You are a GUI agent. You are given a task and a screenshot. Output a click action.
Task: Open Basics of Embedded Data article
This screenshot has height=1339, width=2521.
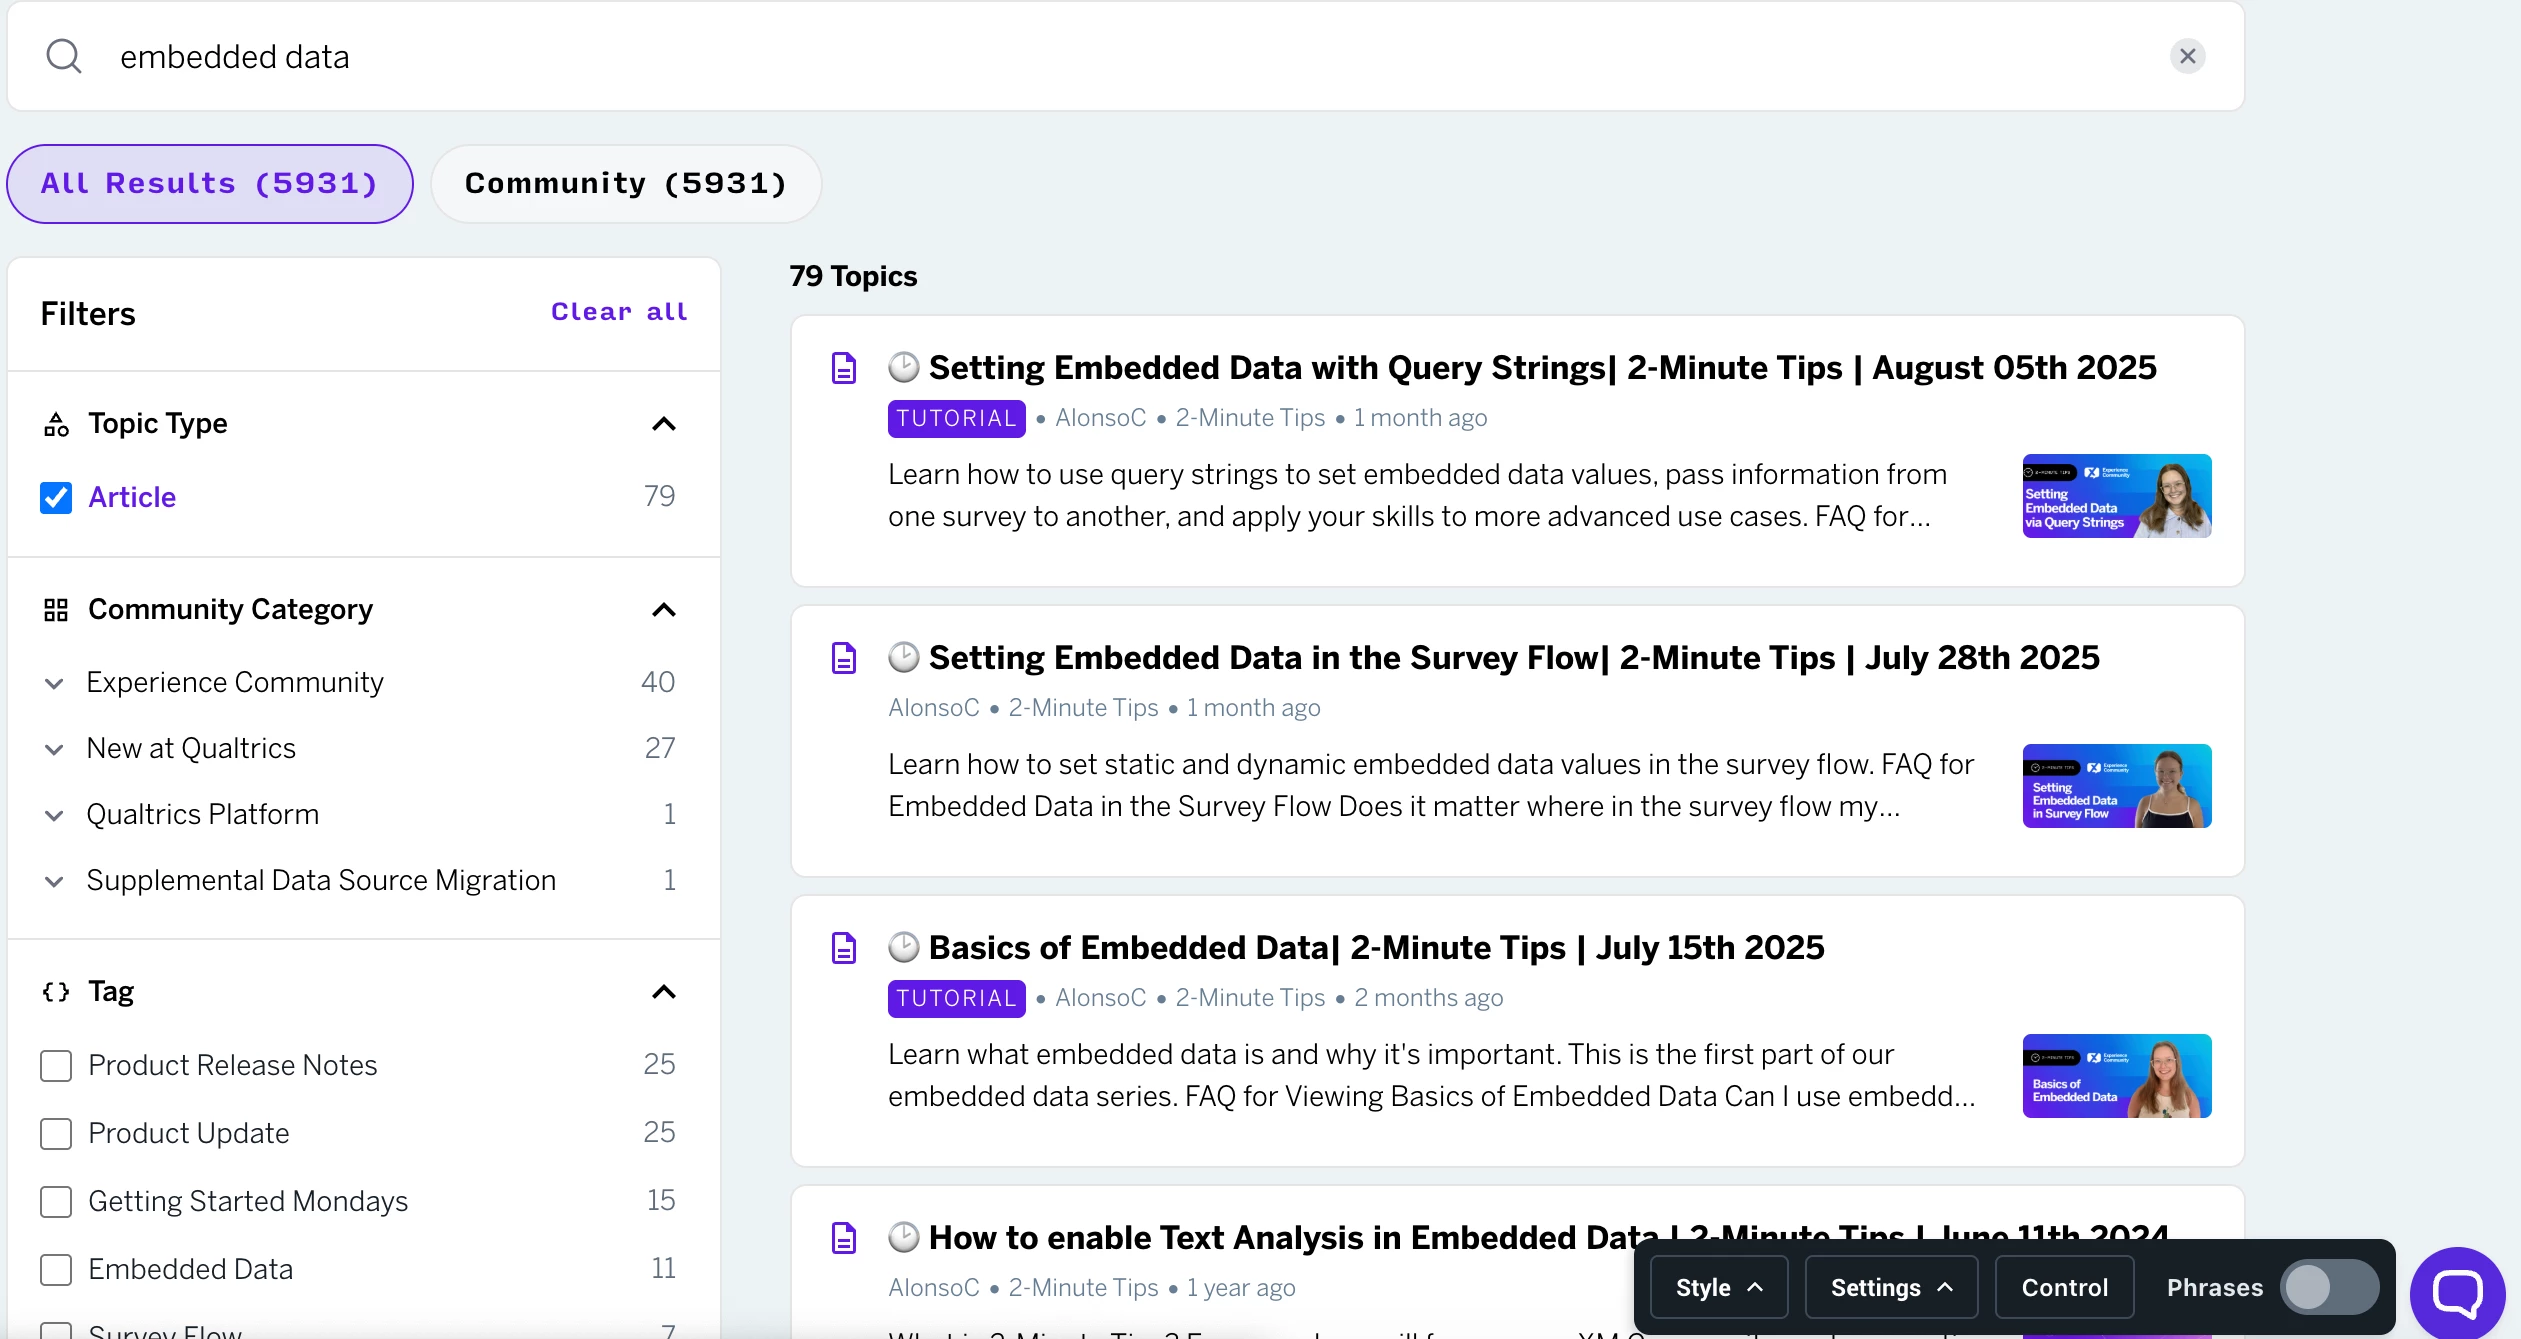[x=1376, y=948]
